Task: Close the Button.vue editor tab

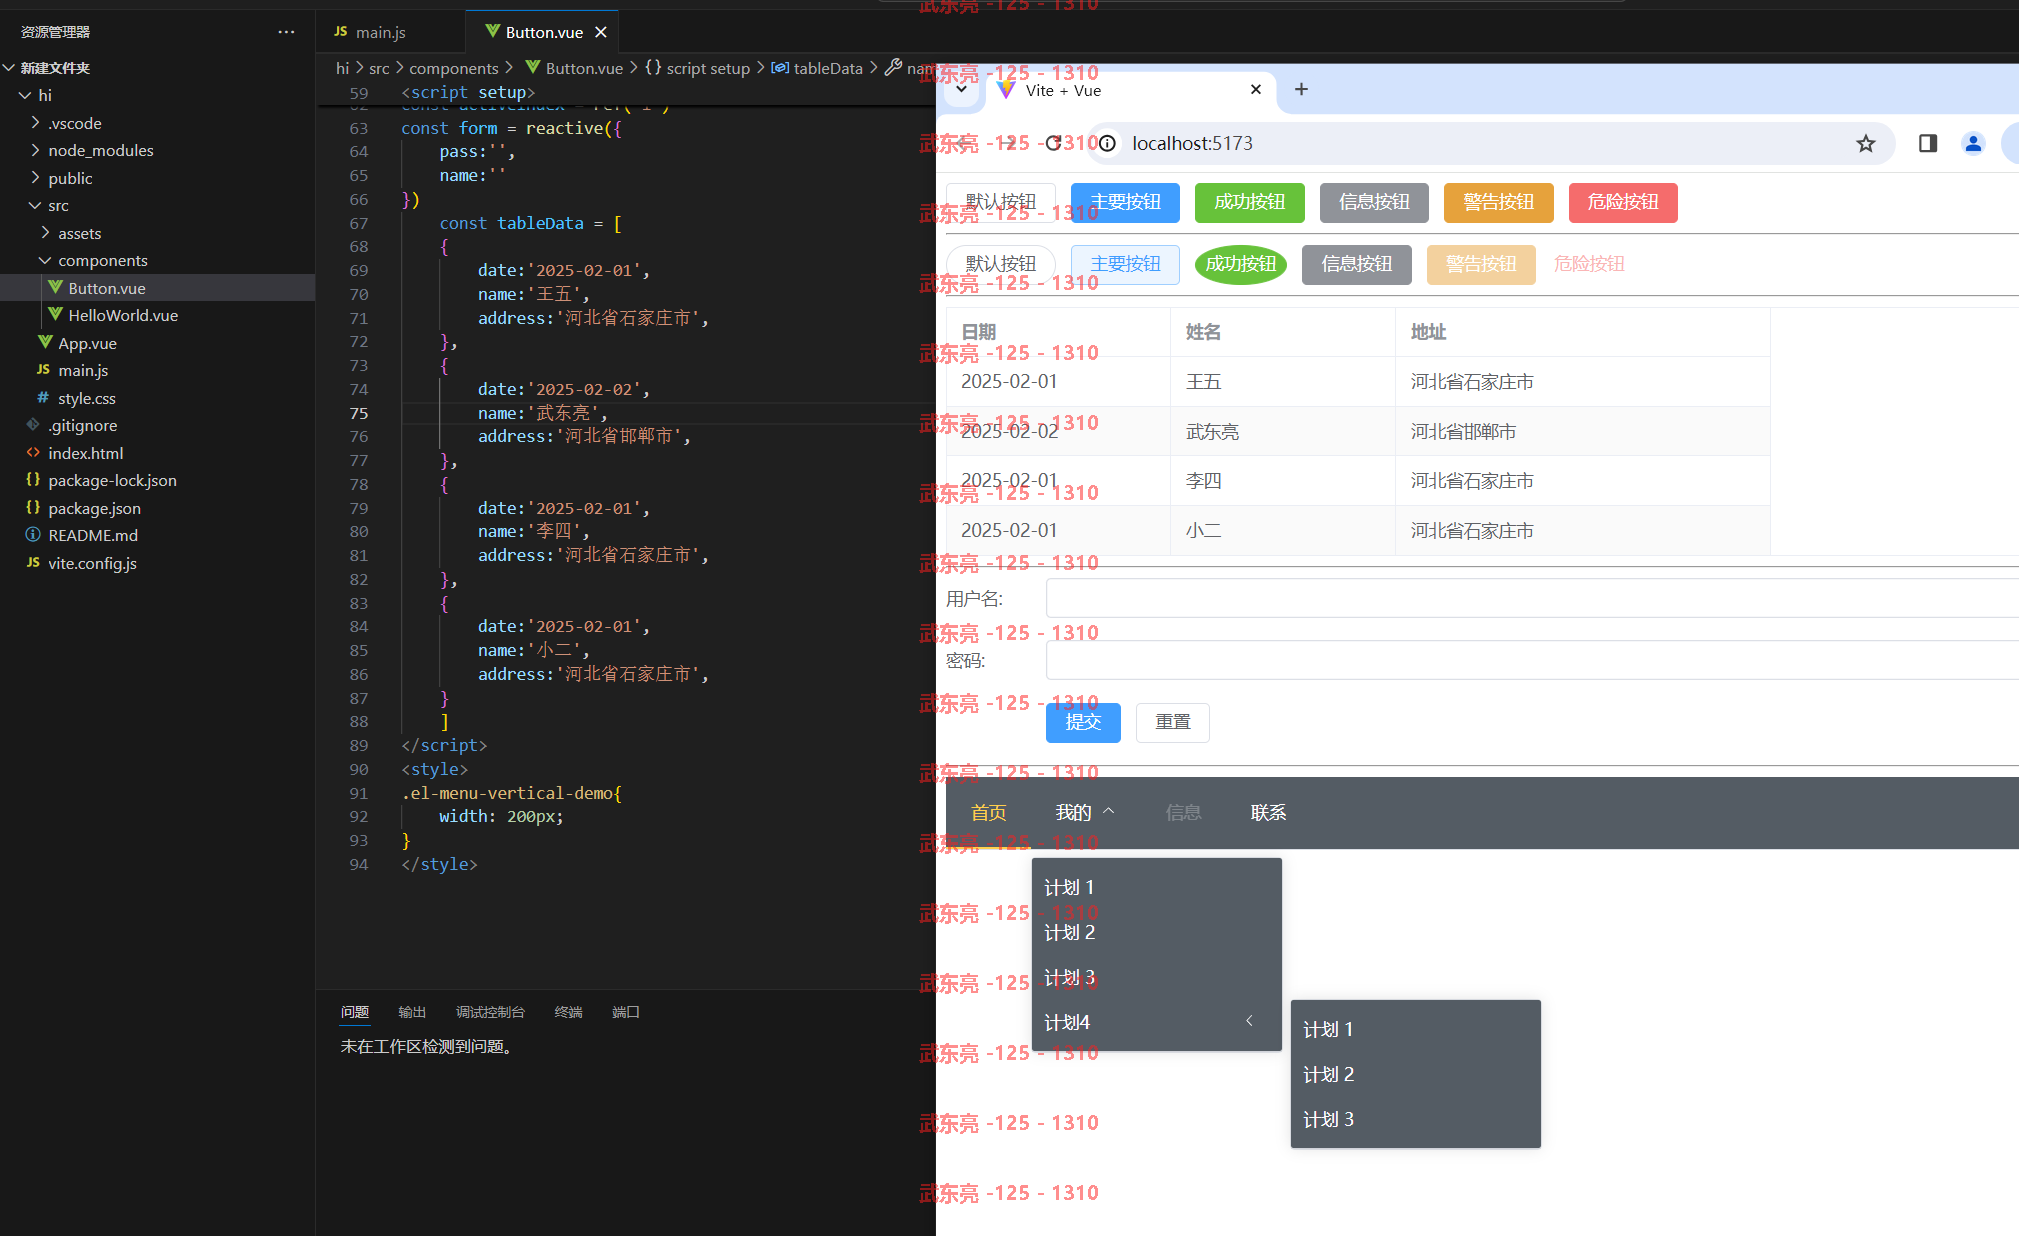Action: (x=601, y=32)
